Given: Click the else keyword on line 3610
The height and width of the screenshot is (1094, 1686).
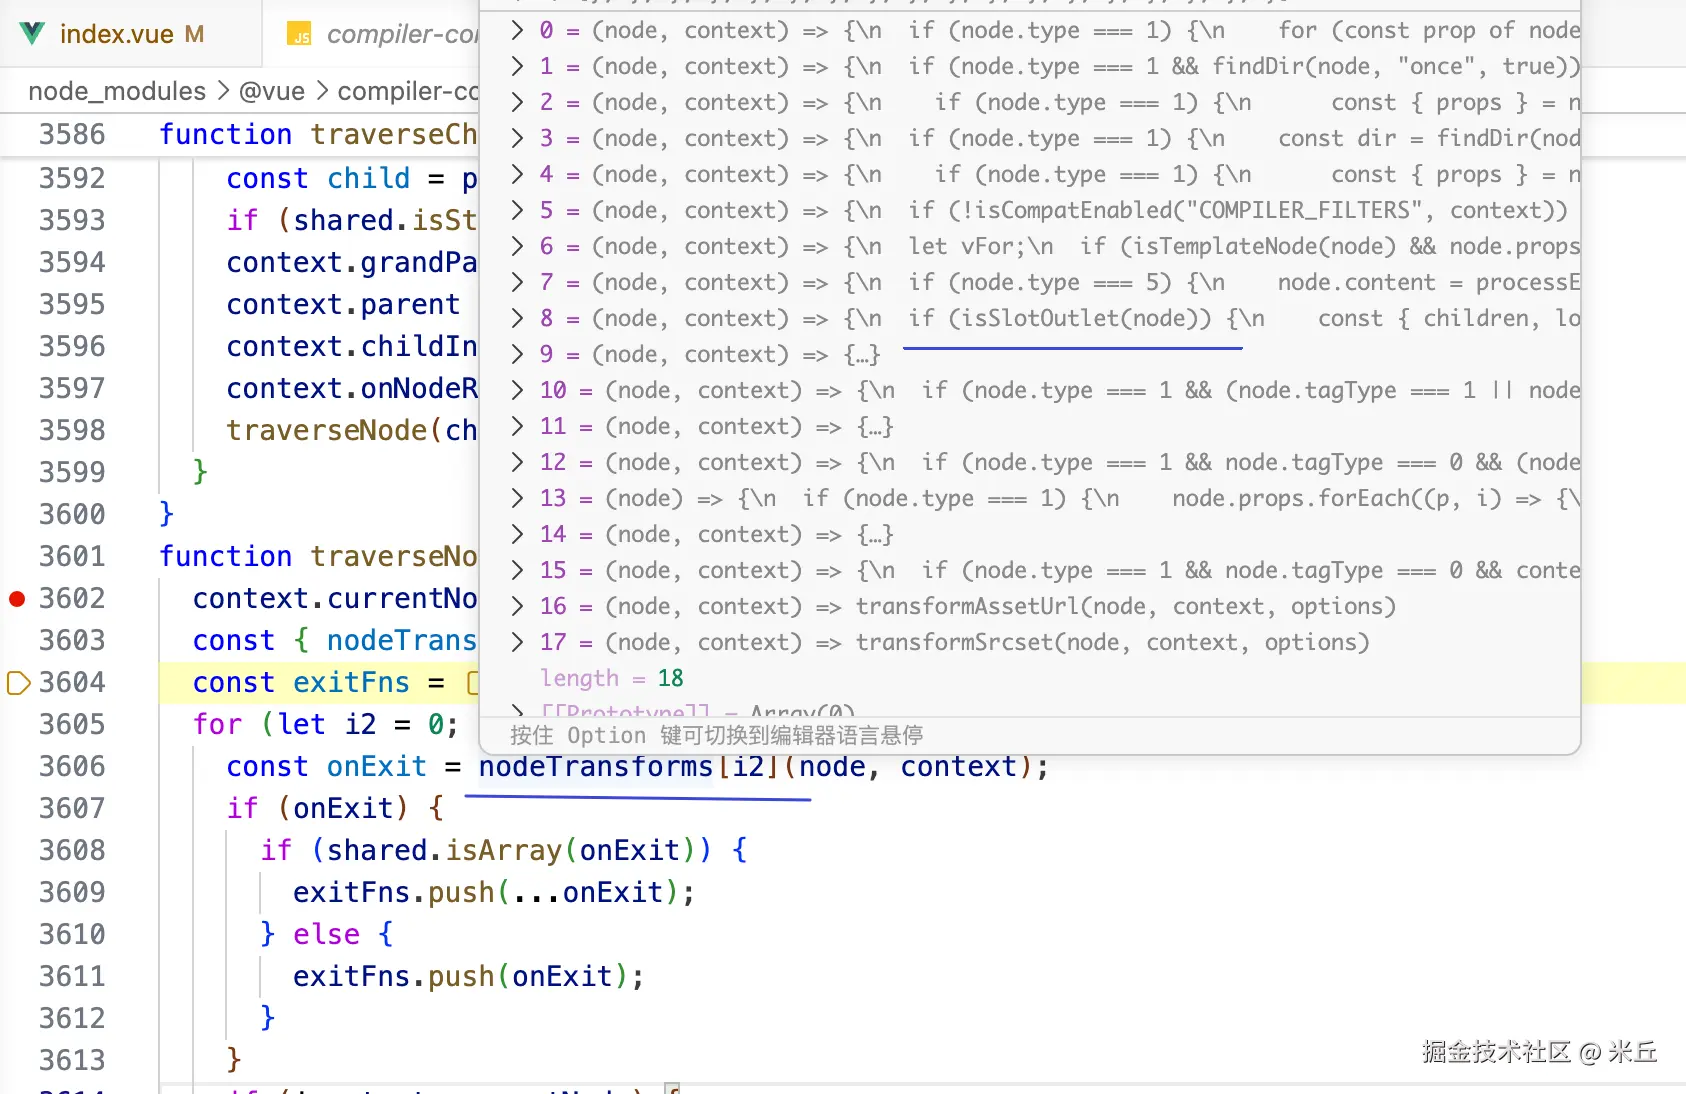Looking at the screenshot, I should pos(326,934).
